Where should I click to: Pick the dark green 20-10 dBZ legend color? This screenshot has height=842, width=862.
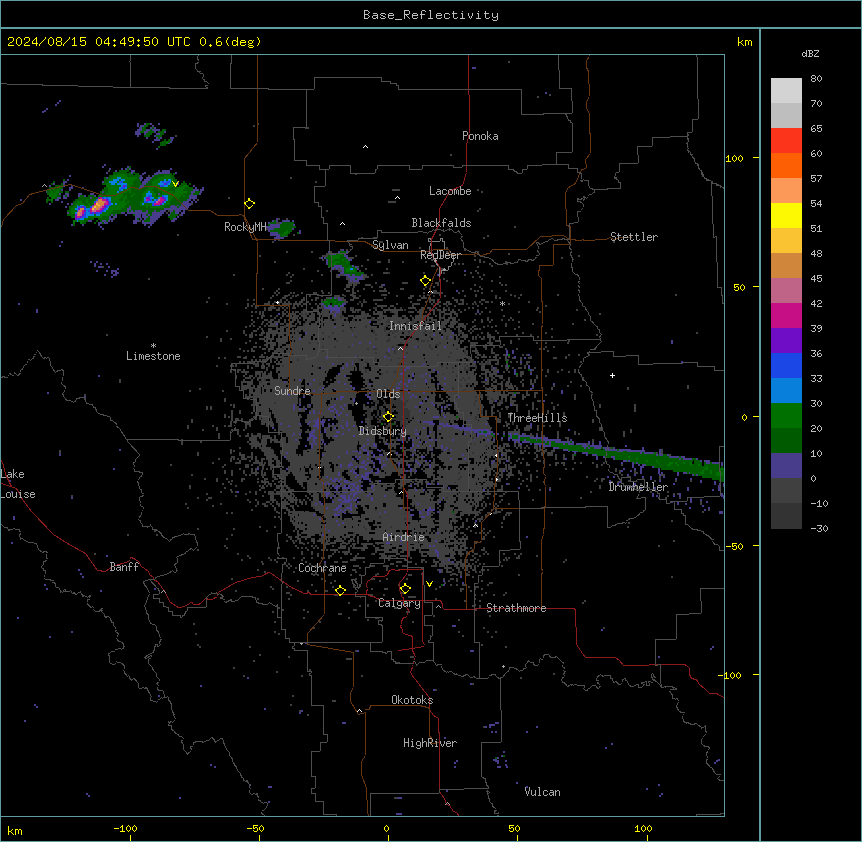point(786,441)
